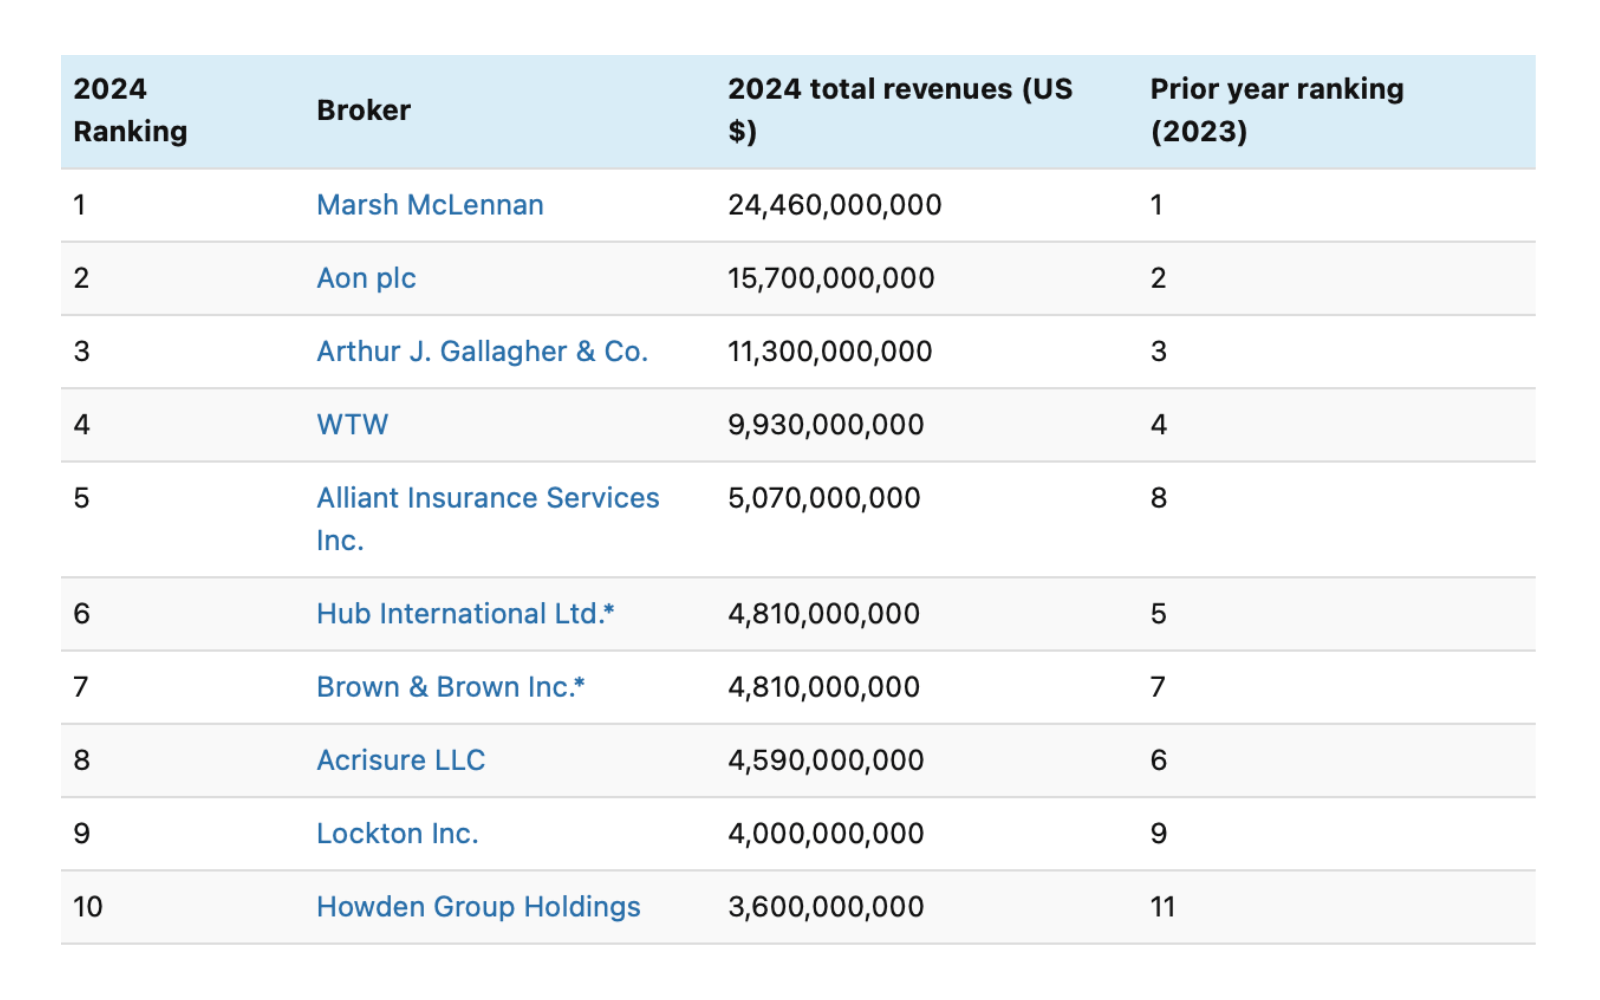This screenshot has width=1600, height=1000.
Task: Select Marsh McLennan's revenue figure 24,460,000,000
Action: coord(834,204)
